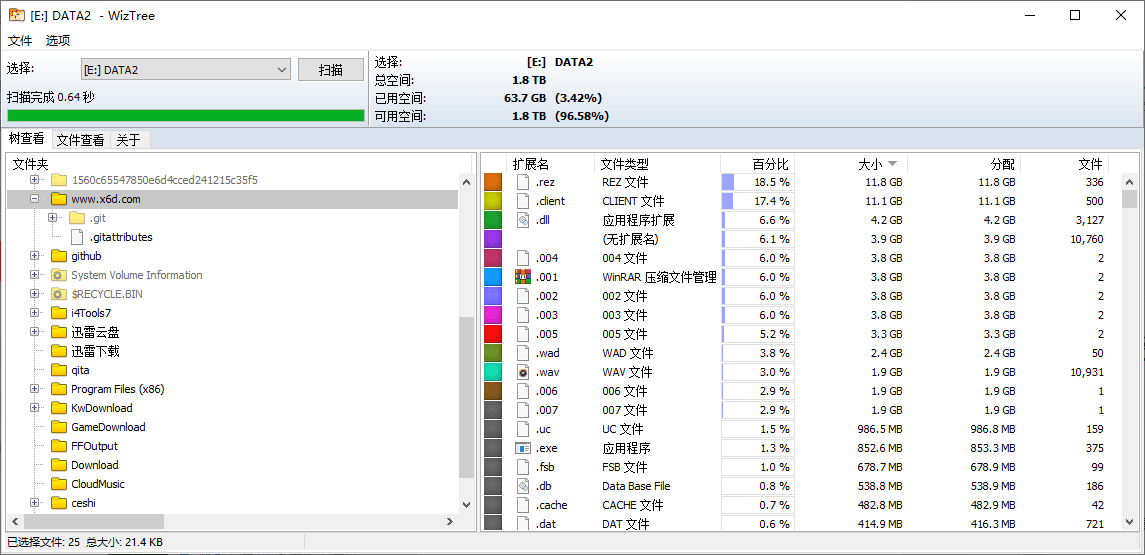Viewport: 1145px width, 555px height.
Task: Click the System Volume Information folder icon
Action: (x=59, y=275)
